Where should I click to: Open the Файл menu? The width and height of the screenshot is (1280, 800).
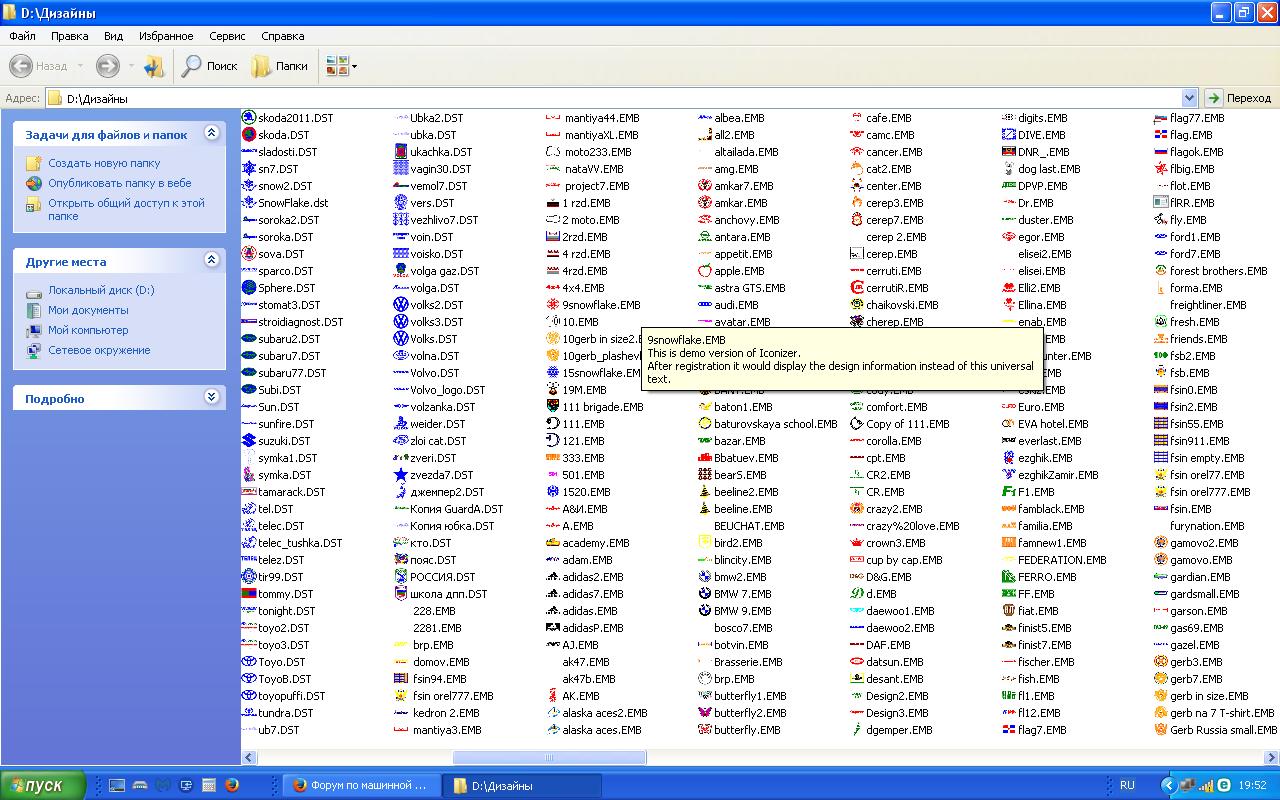click(x=22, y=36)
